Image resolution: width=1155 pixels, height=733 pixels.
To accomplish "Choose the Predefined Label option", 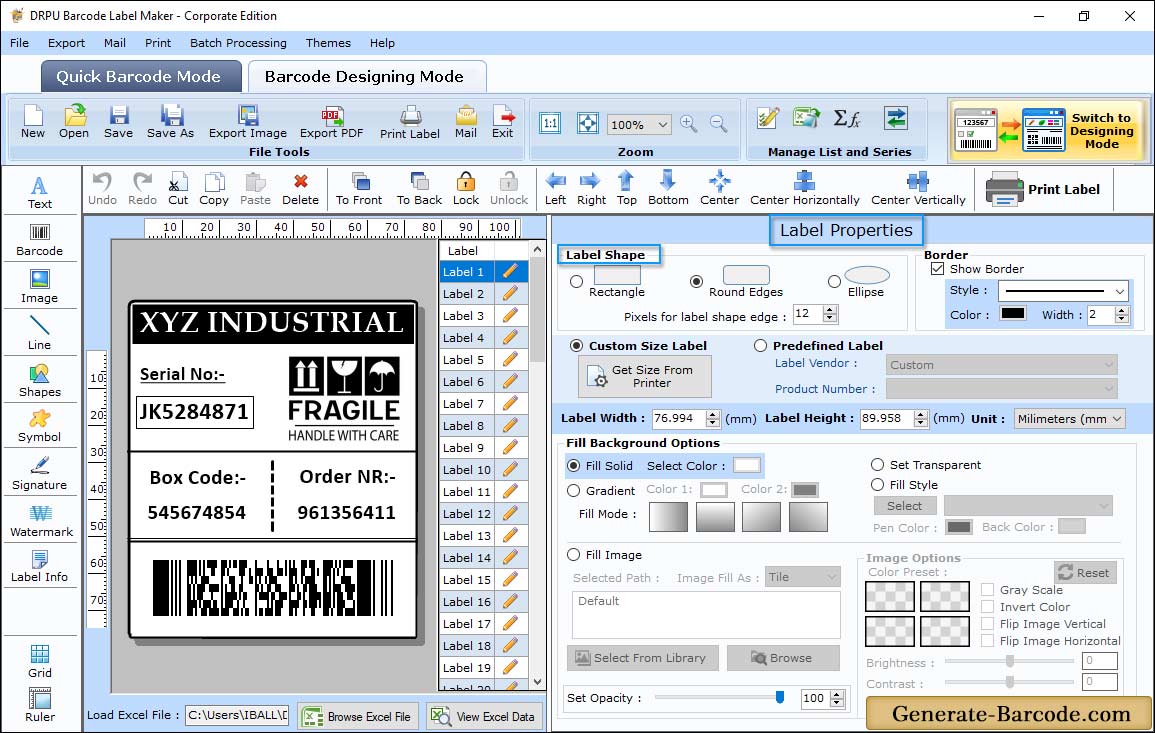I will tap(760, 346).
